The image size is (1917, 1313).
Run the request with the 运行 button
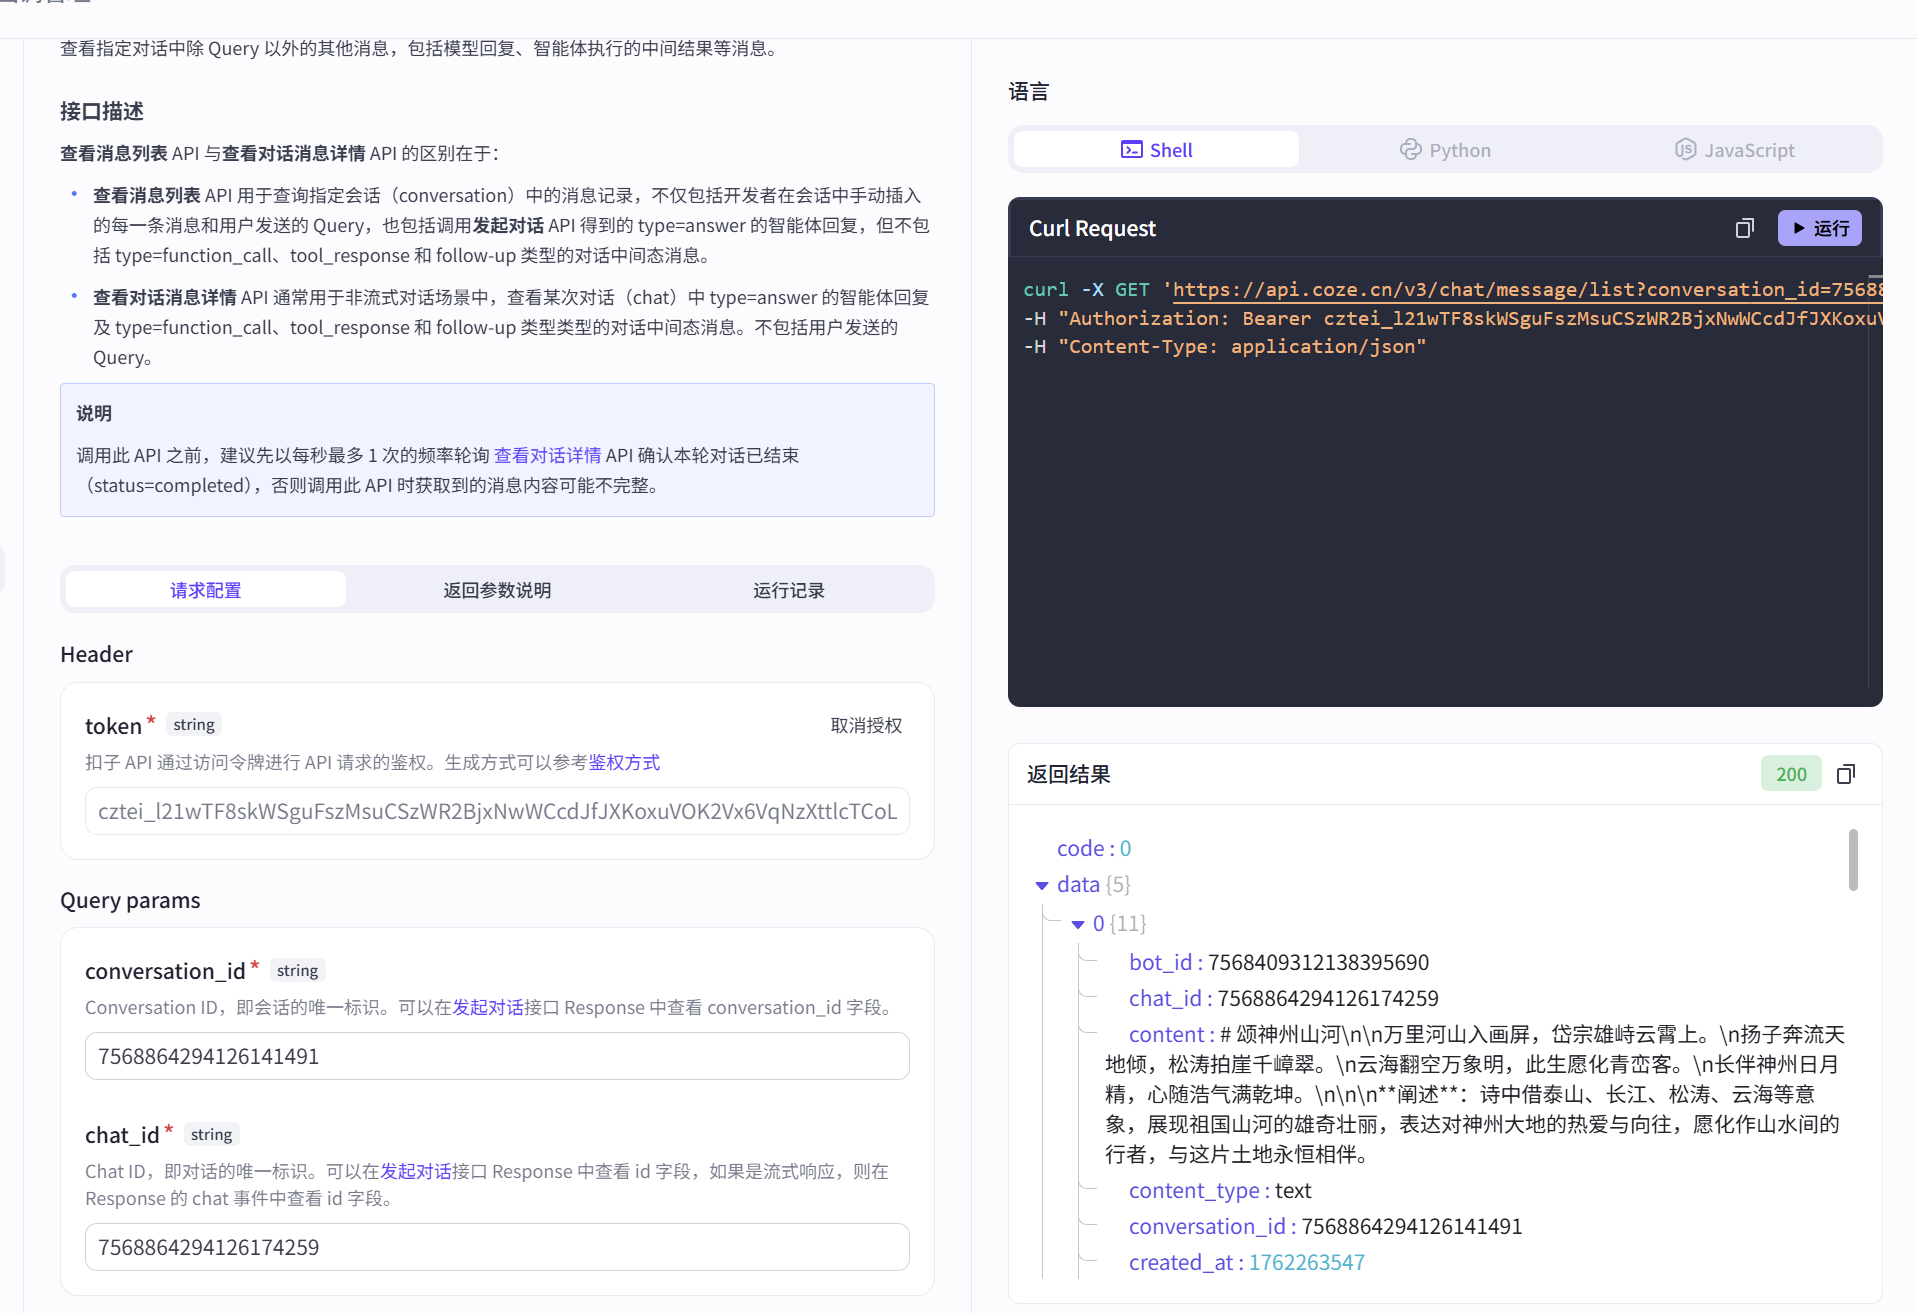tap(1819, 228)
